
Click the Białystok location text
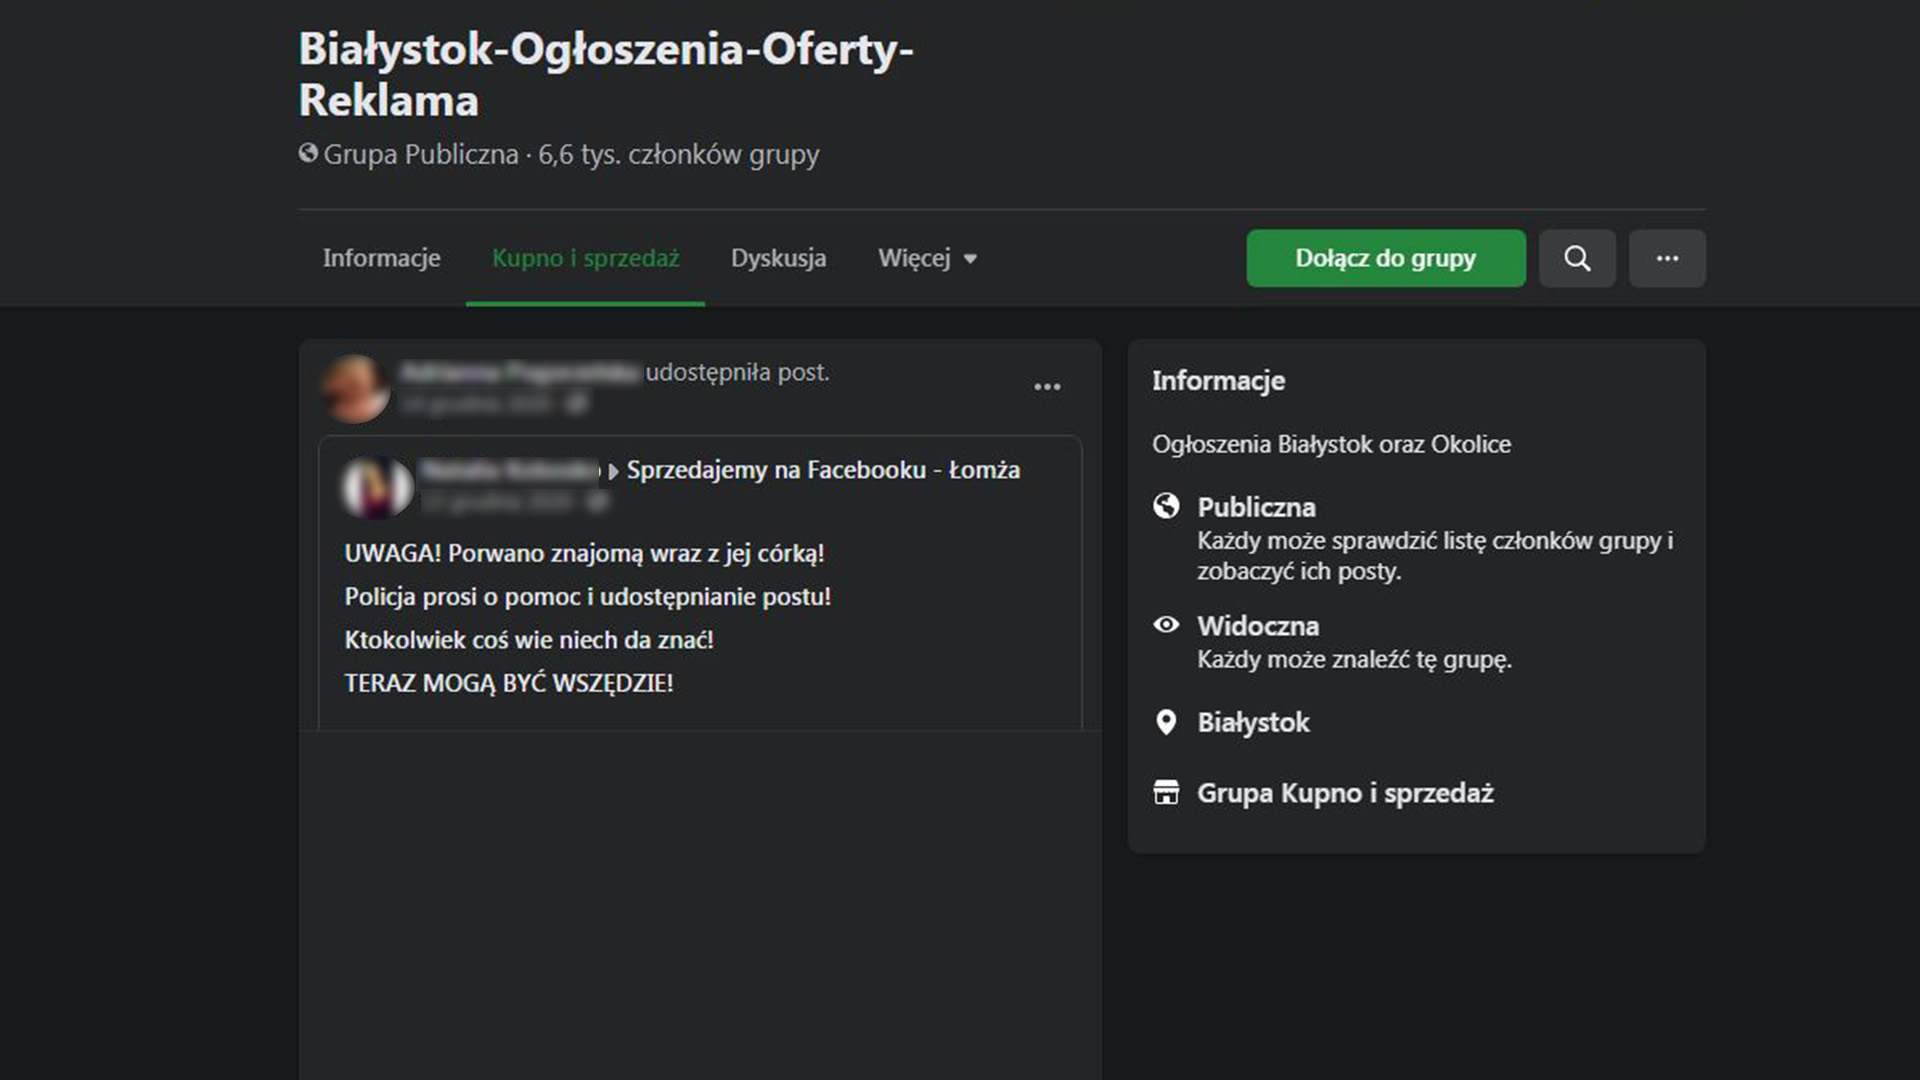pos(1253,722)
